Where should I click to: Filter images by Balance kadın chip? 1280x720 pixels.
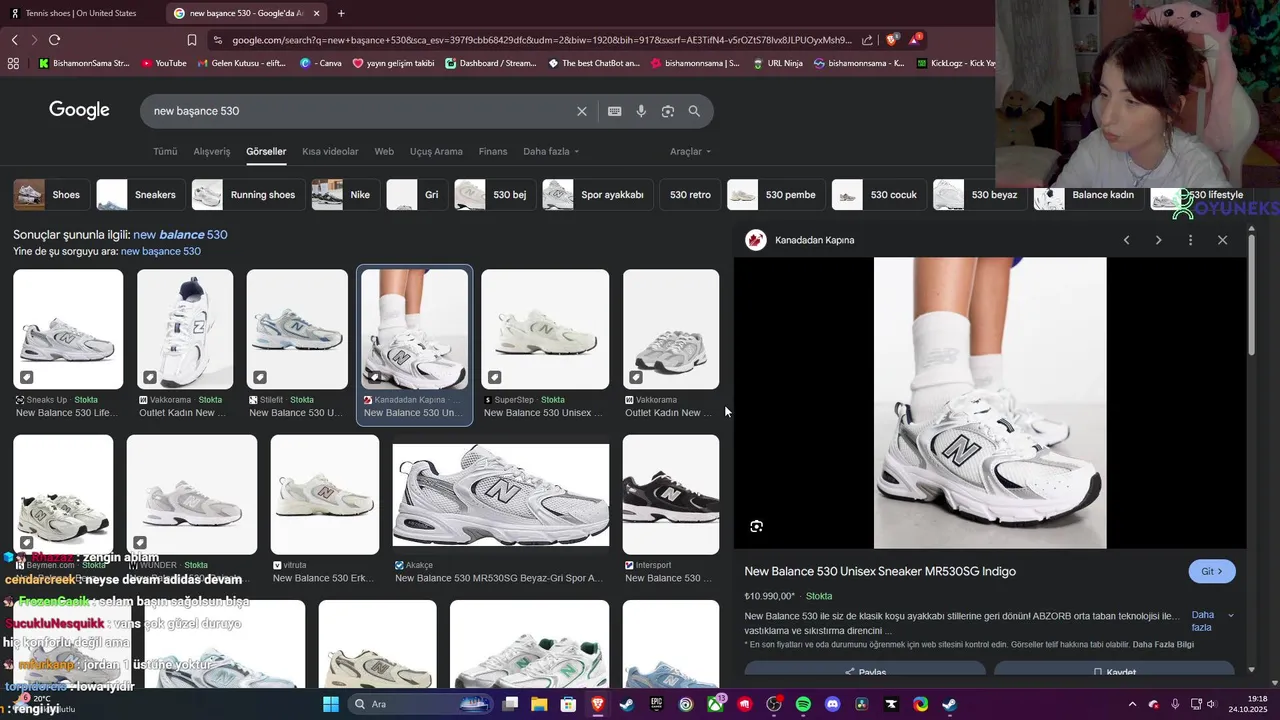click(x=1088, y=195)
